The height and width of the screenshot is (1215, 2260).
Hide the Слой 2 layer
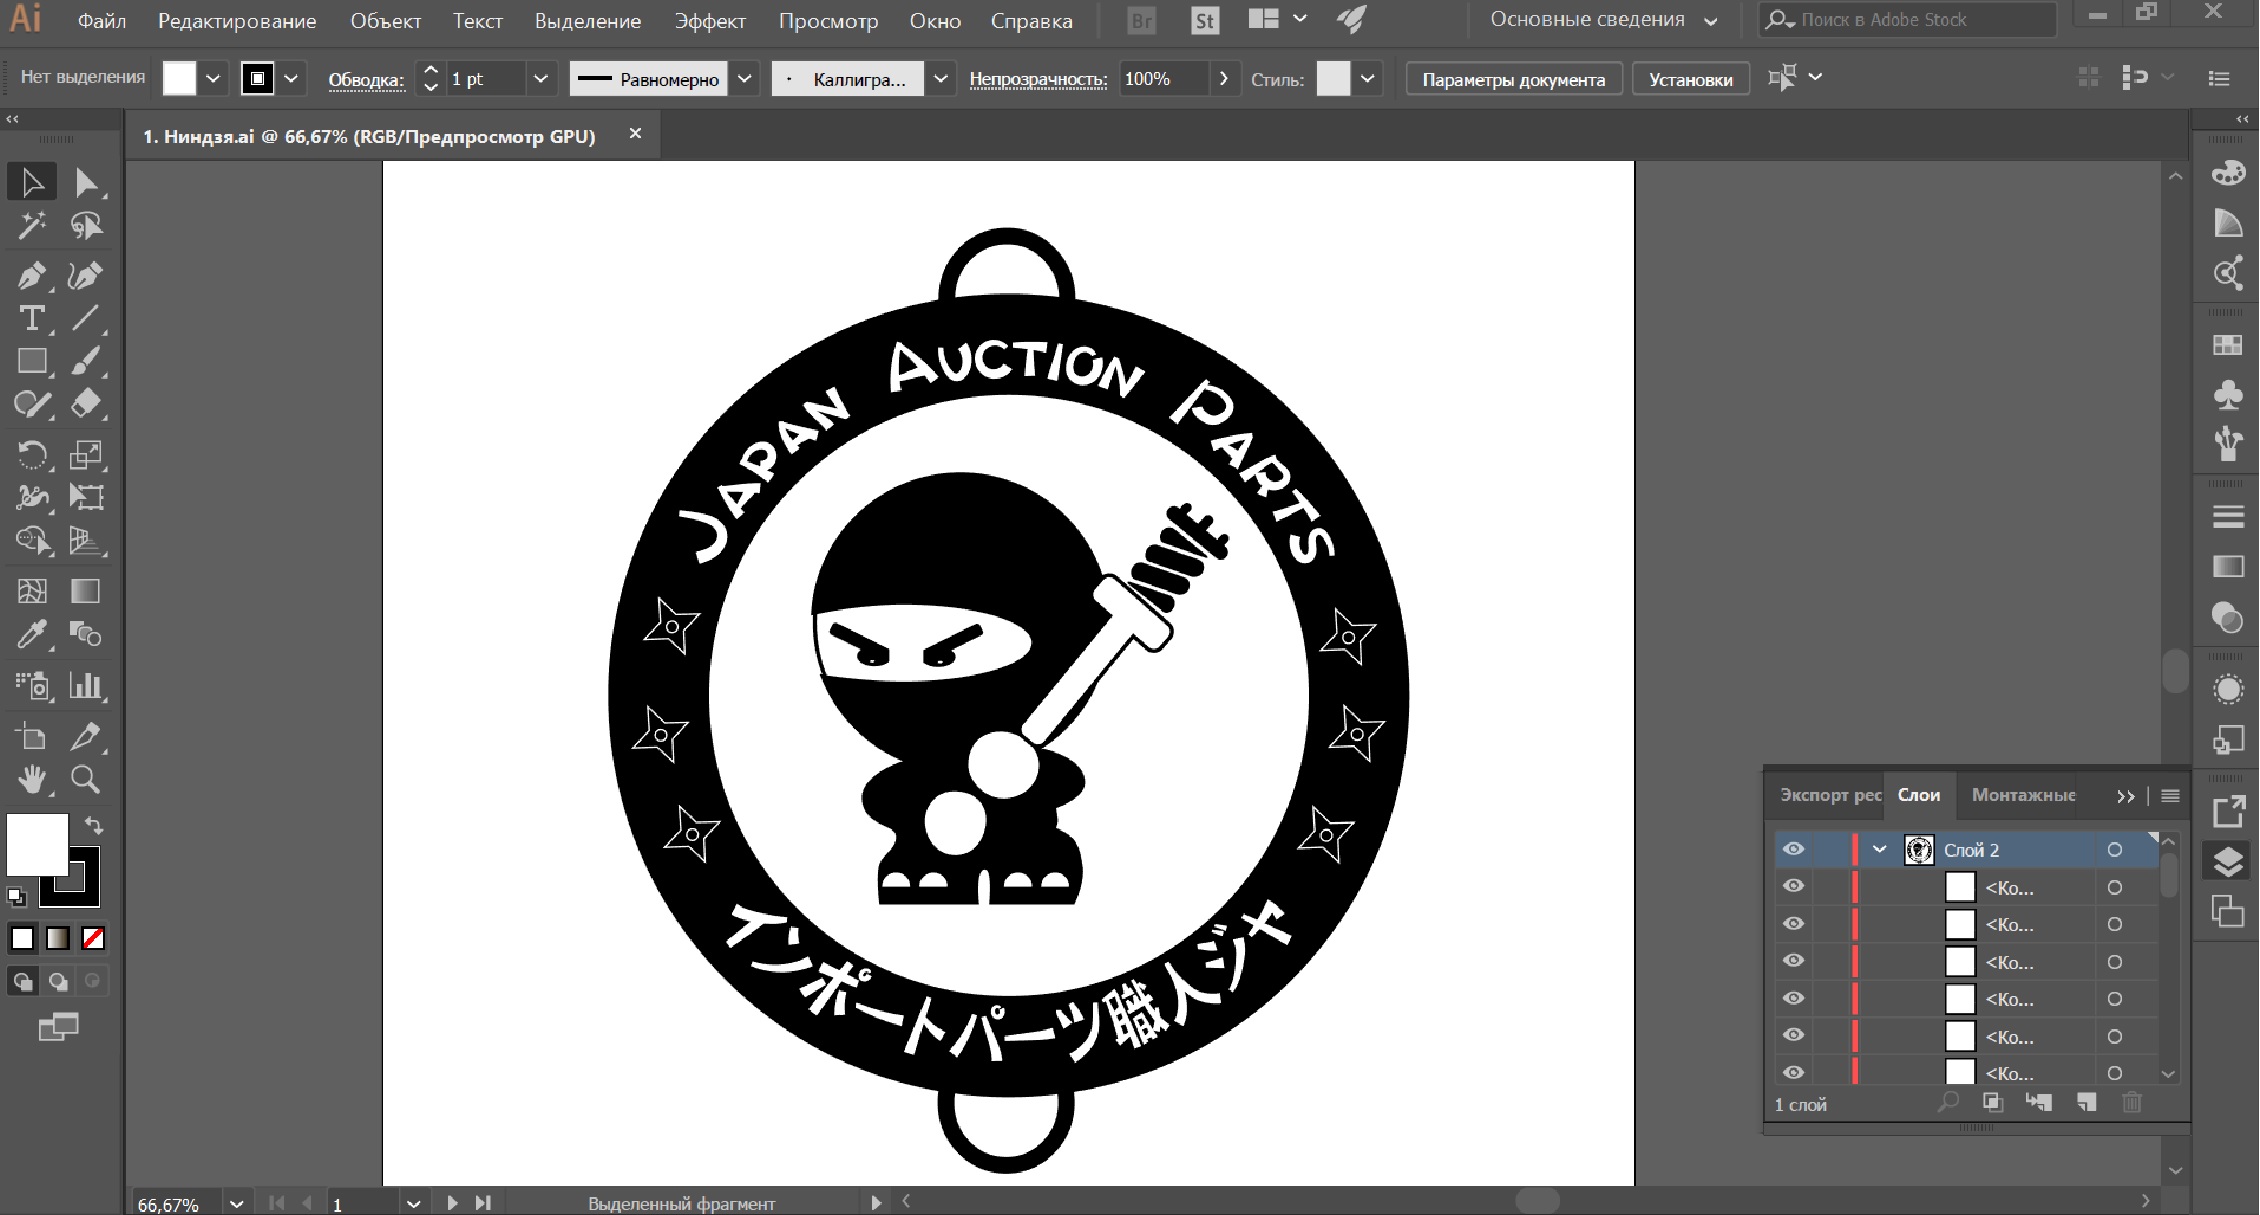1793,849
